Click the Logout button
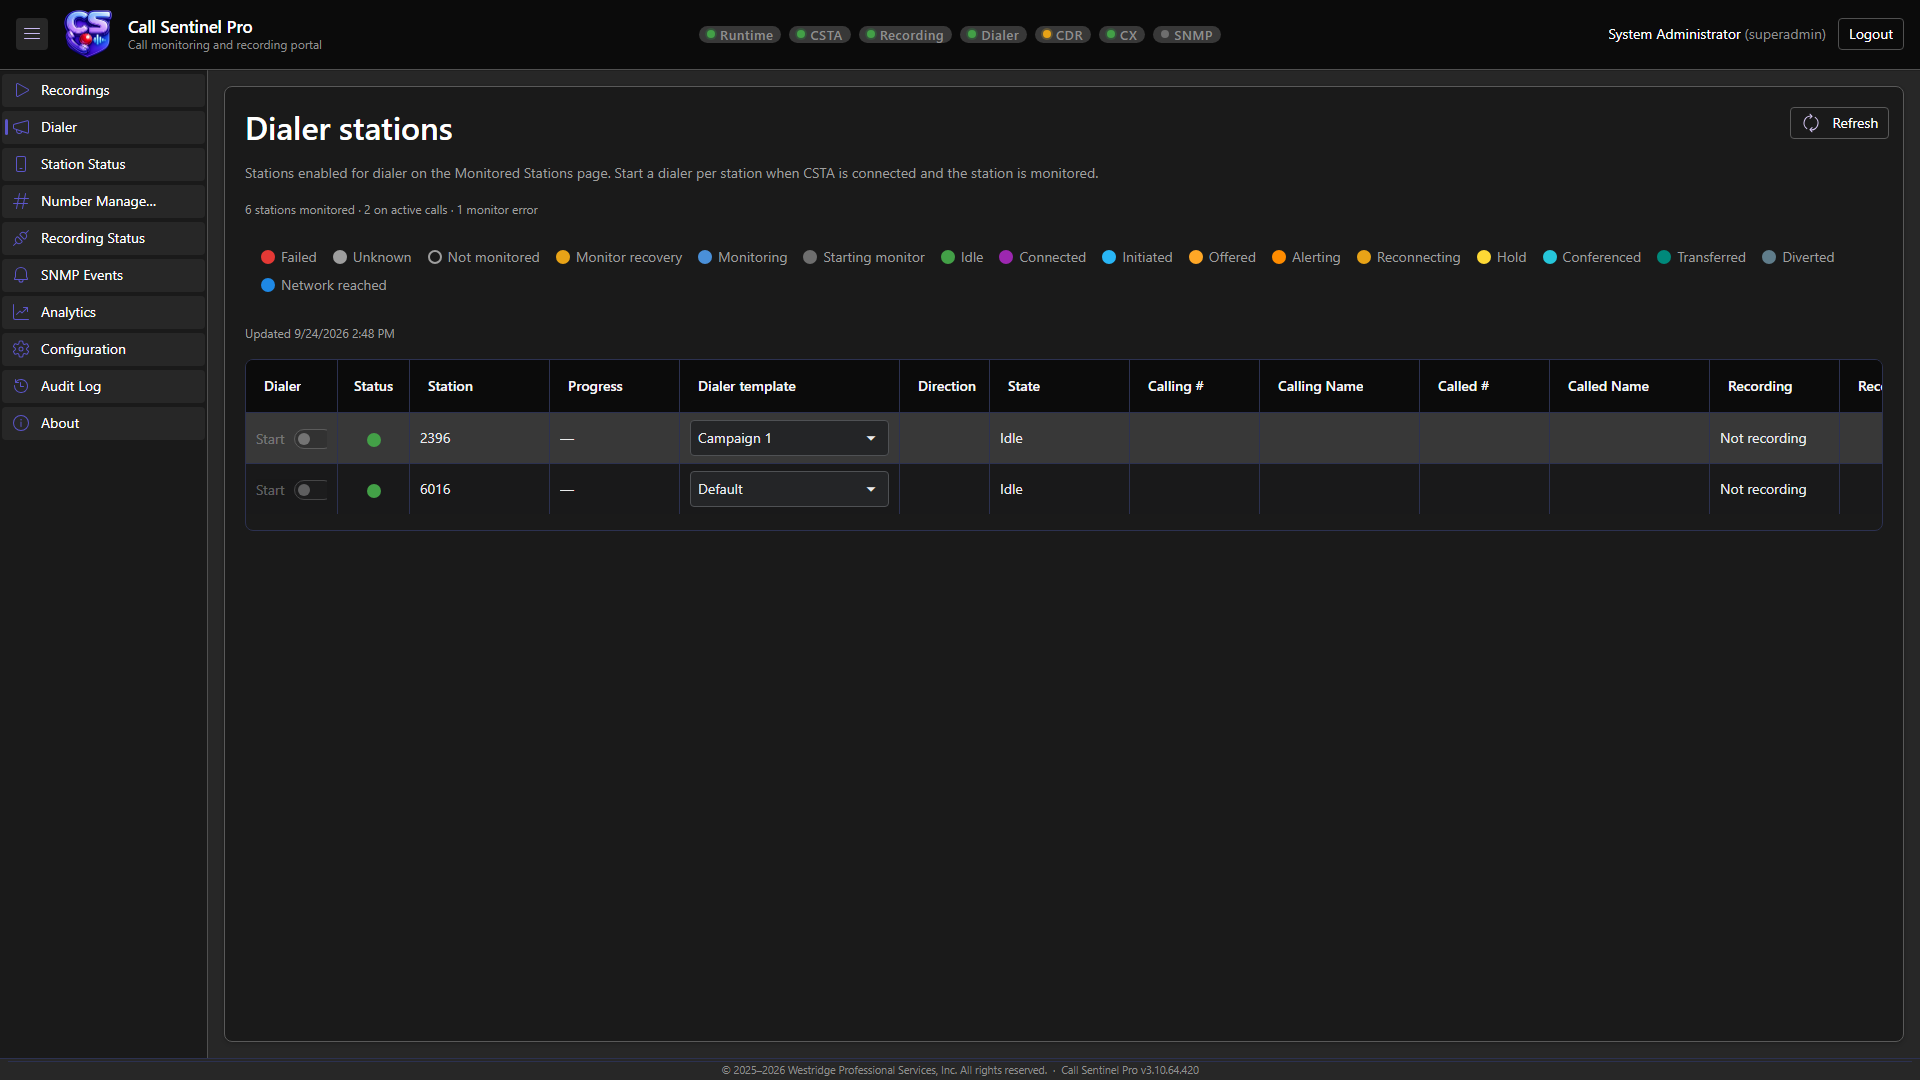Image resolution: width=1920 pixels, height=1080 pixels. coord(1870,34)
